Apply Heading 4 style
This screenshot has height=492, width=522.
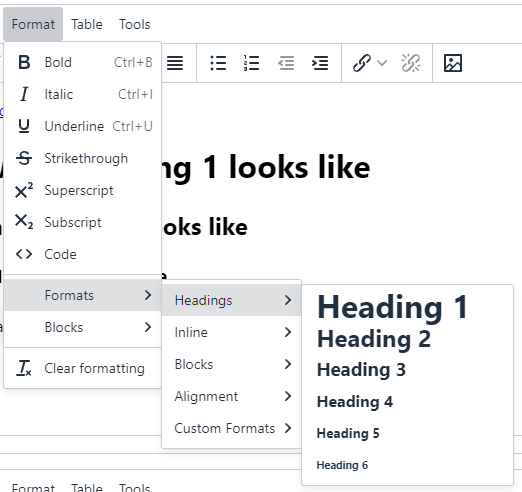(x=407, y=402)
